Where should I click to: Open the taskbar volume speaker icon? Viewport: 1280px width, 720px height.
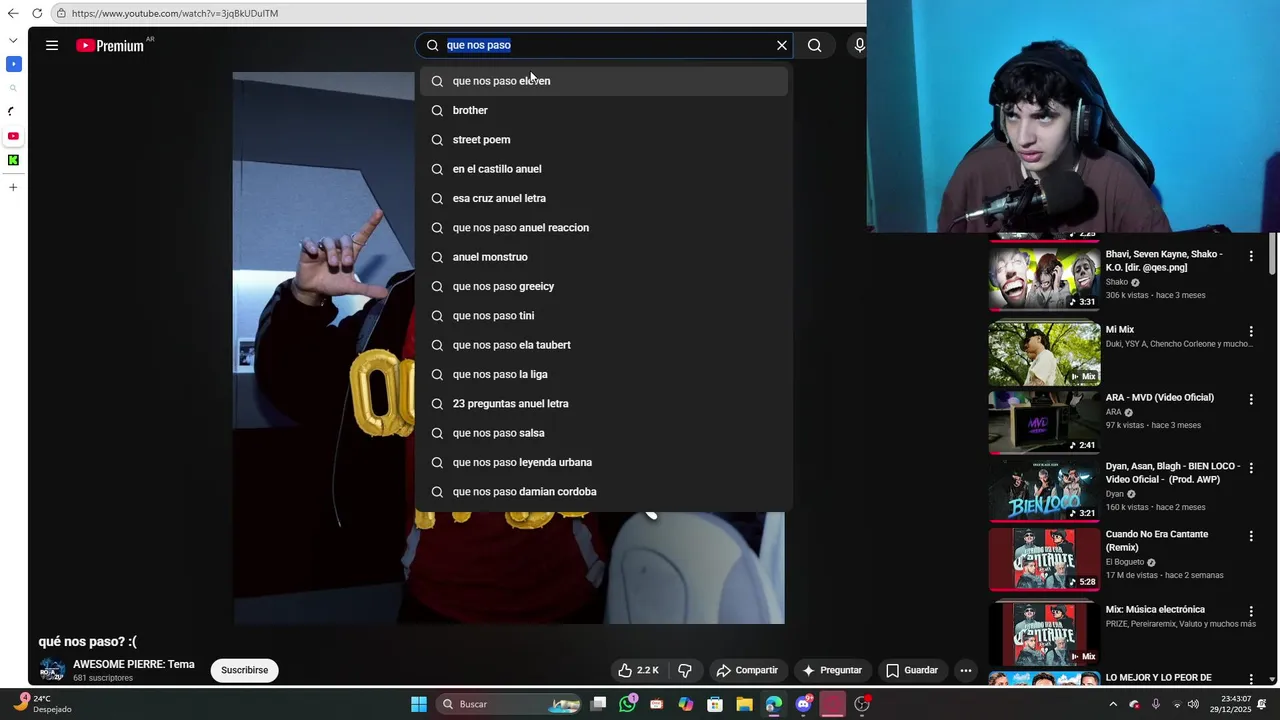point(1193,704)
